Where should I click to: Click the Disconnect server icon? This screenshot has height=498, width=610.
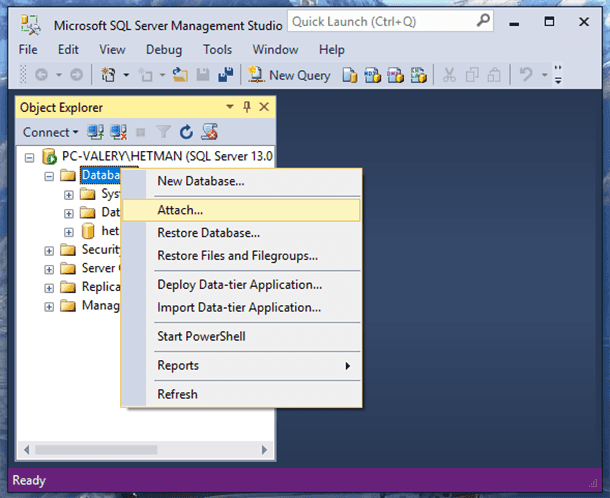click(118, 132)
